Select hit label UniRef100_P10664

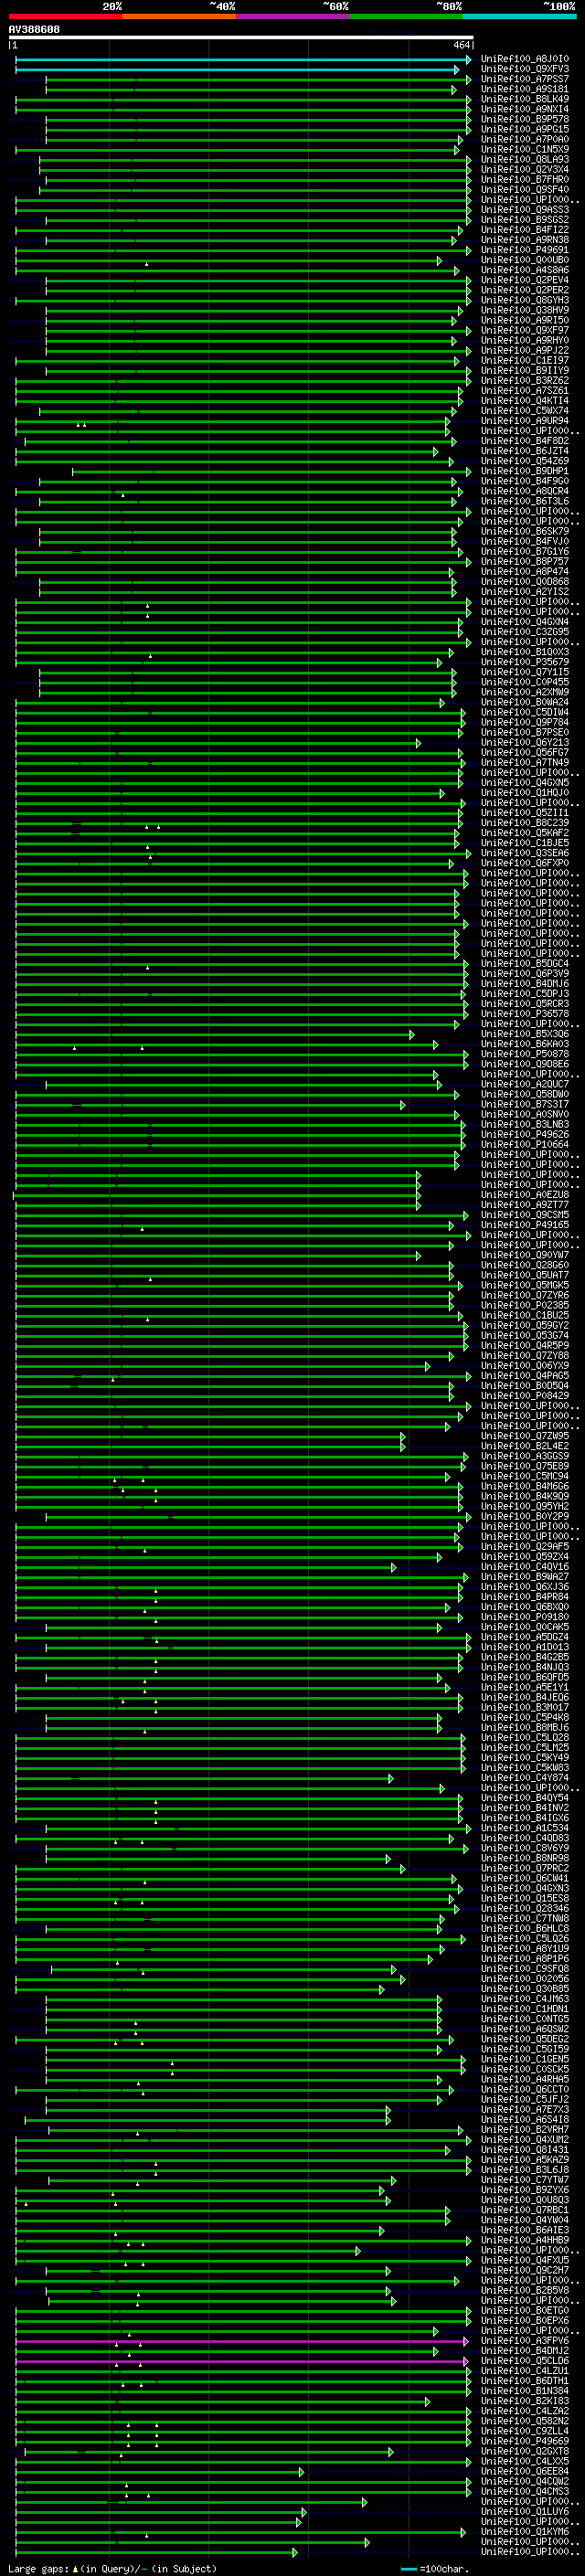click(525, 1145)
